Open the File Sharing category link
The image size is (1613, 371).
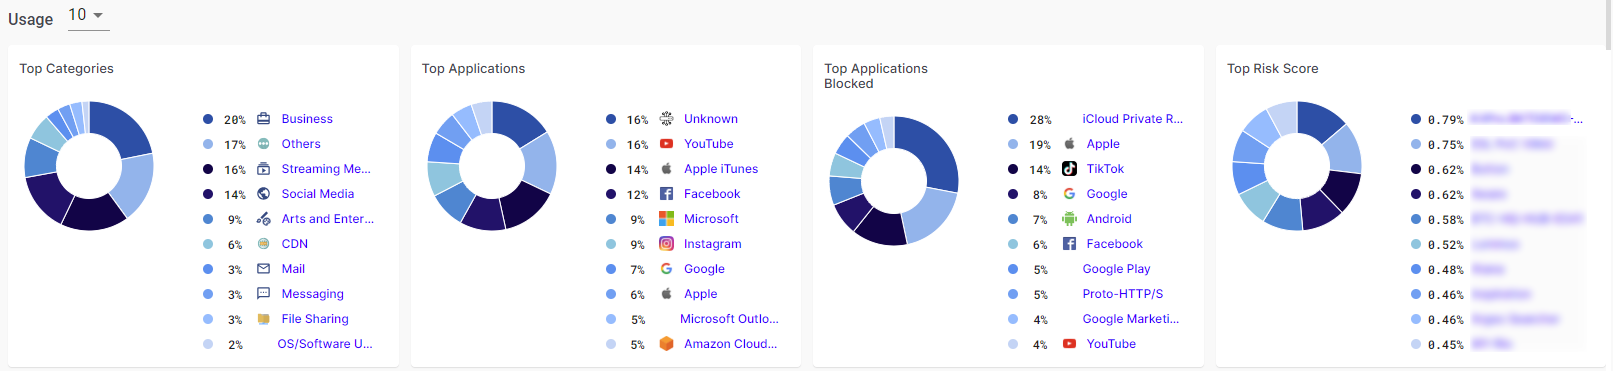[315, 319]
